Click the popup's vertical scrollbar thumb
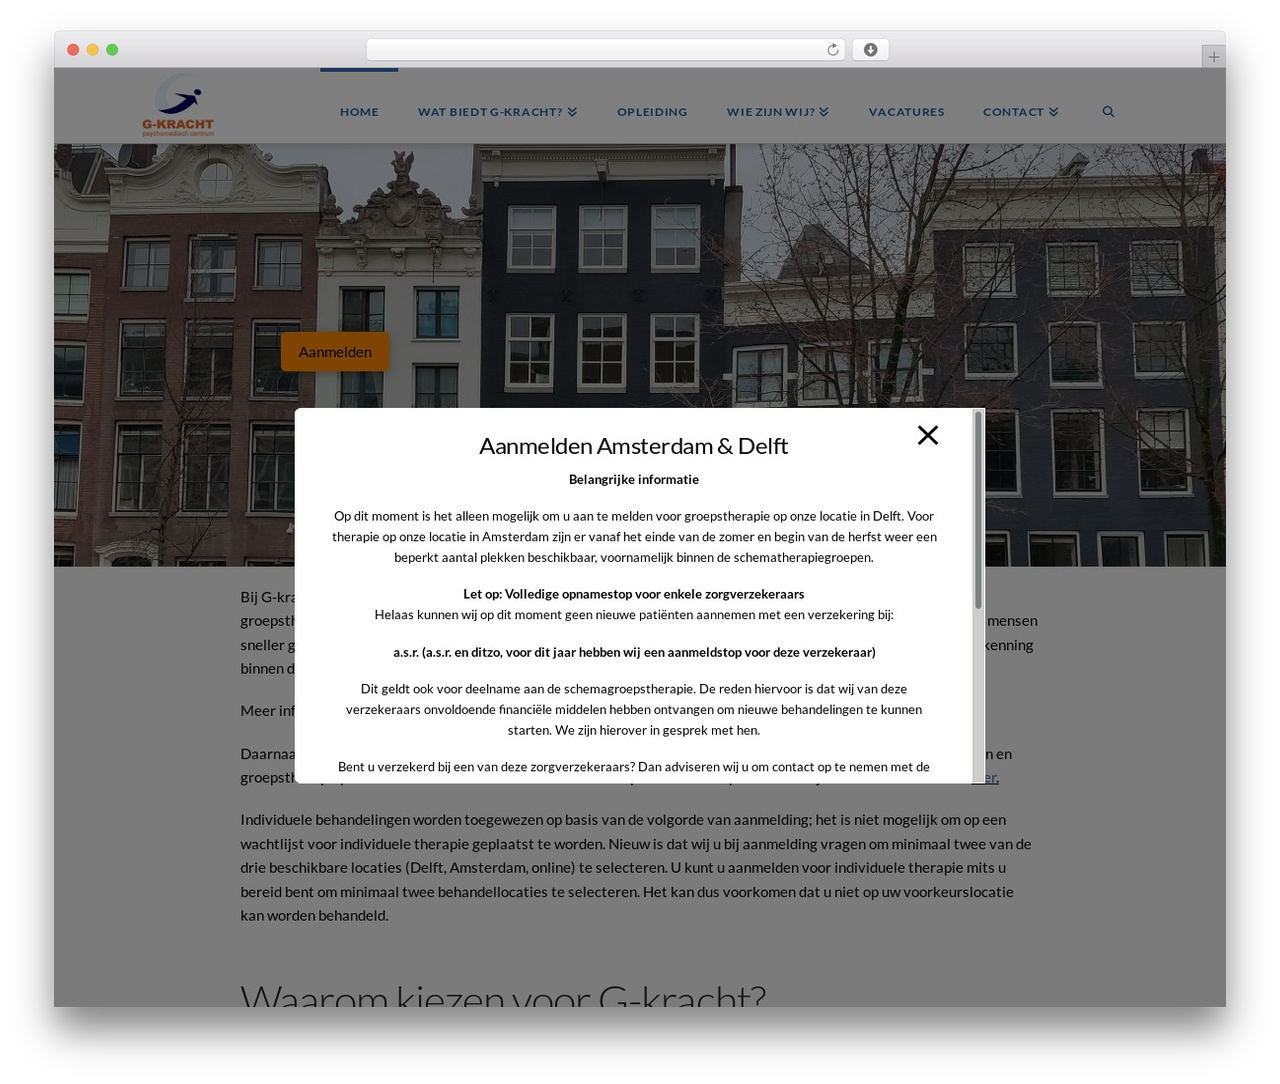This screenshot has height=1084, width=1280. point(978,509)
